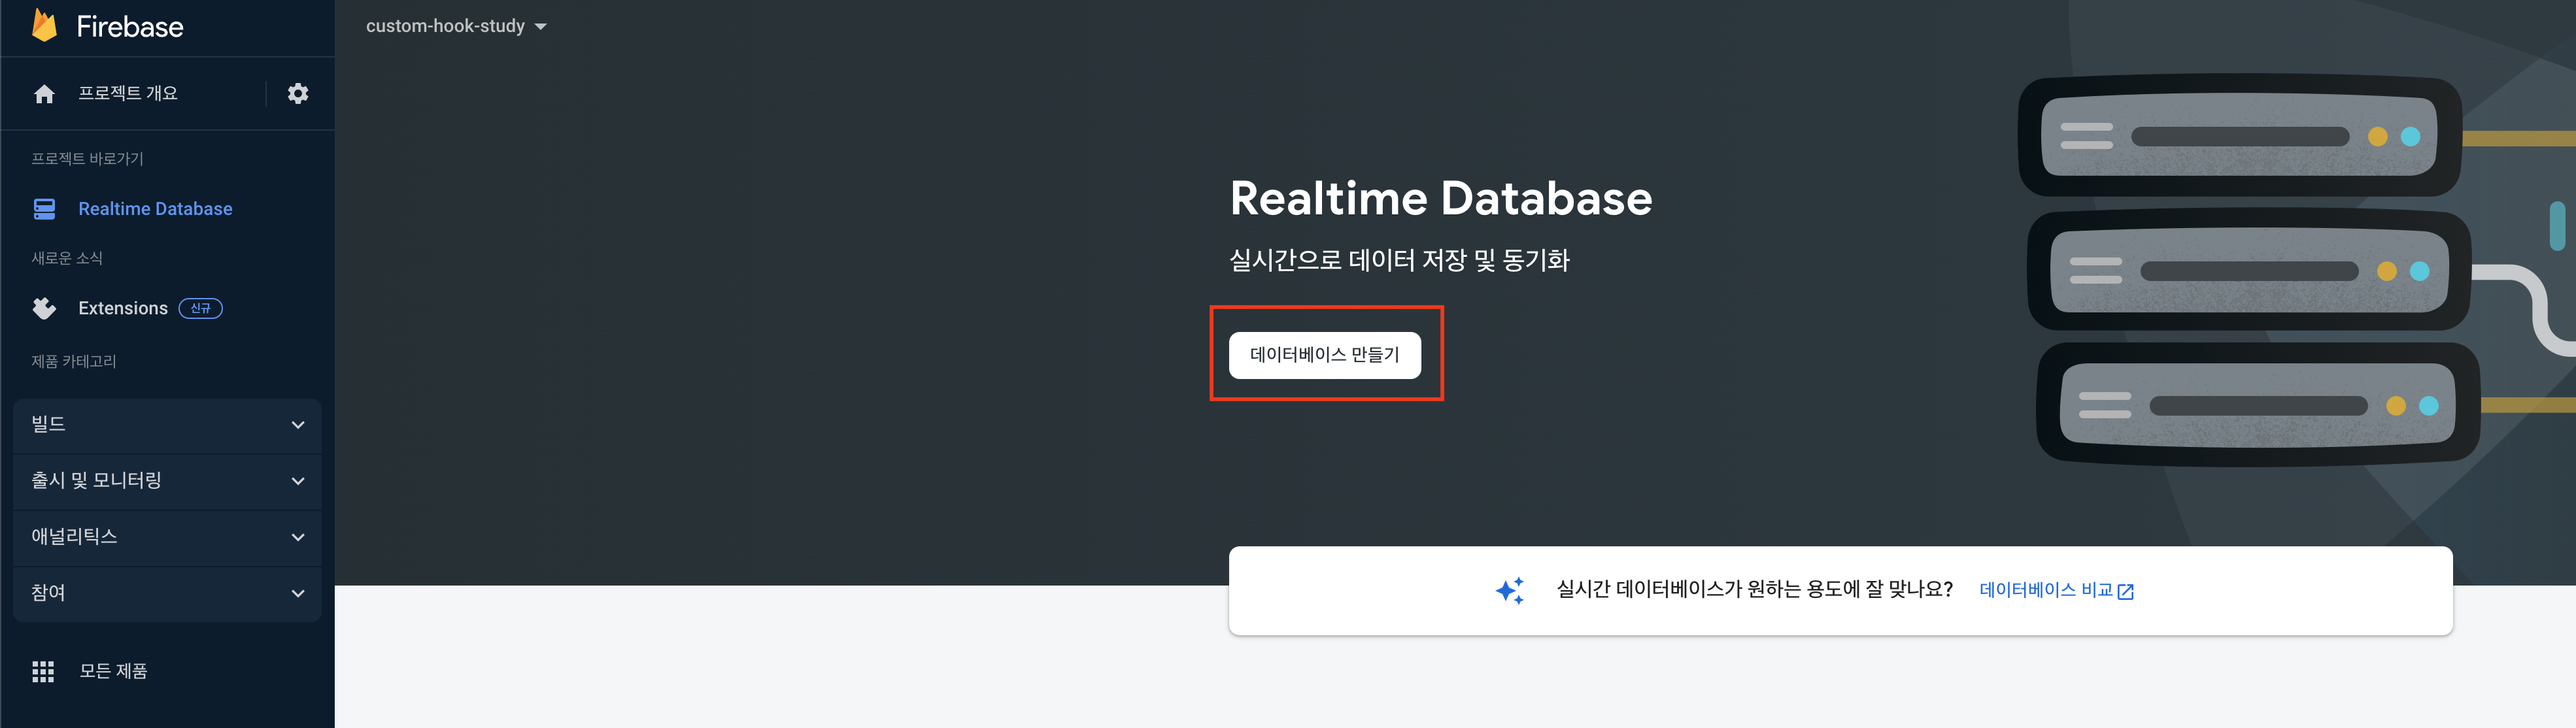
Task: Expand the 참여 category chevron
Action: (x=298, y=593)
